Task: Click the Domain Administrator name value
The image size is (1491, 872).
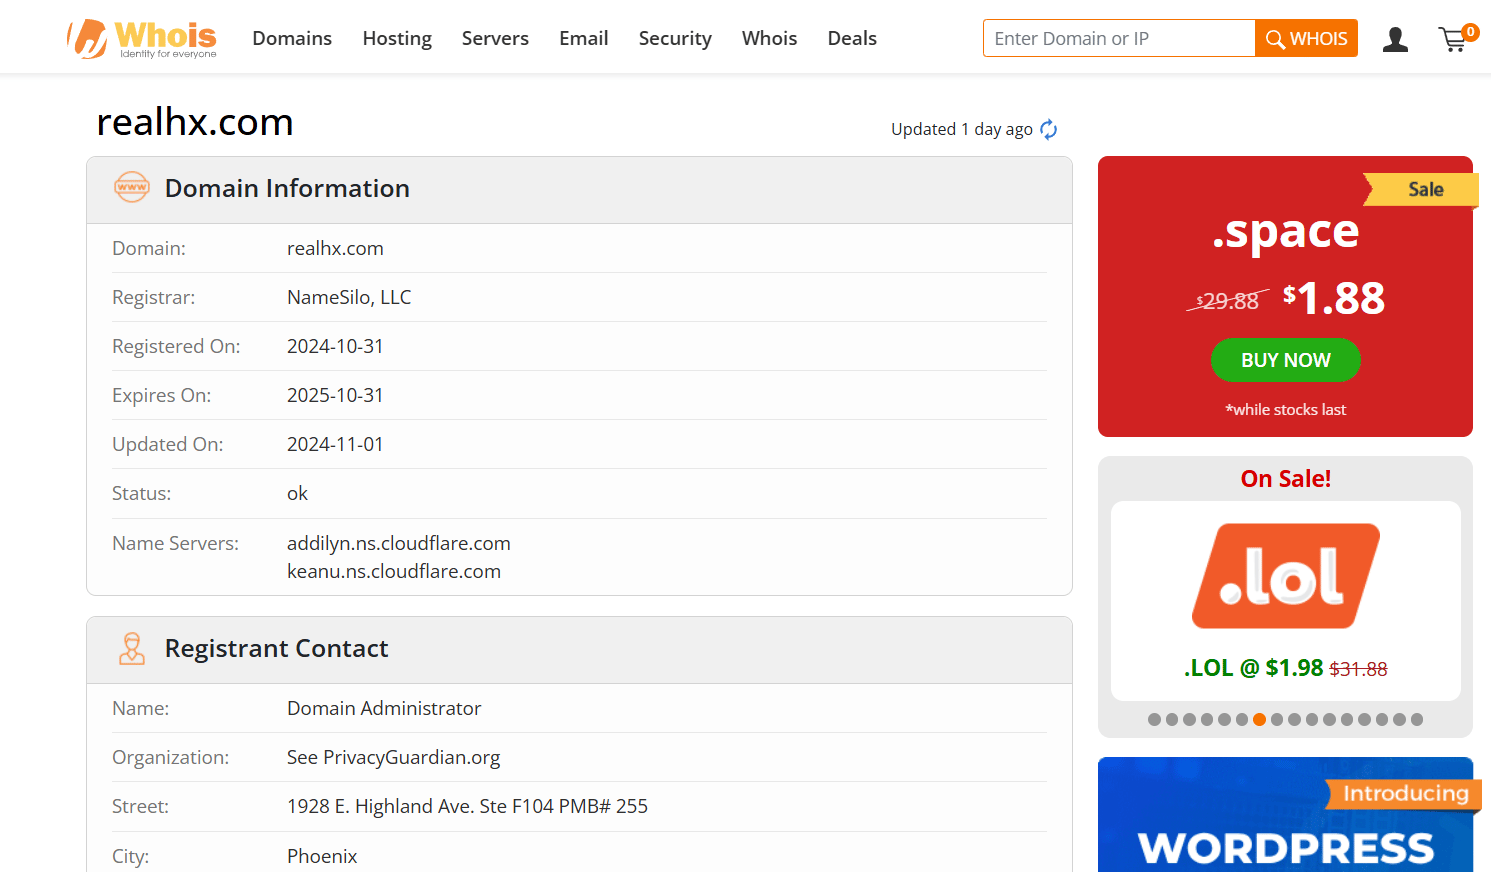Action: click(x=384, y=708)
